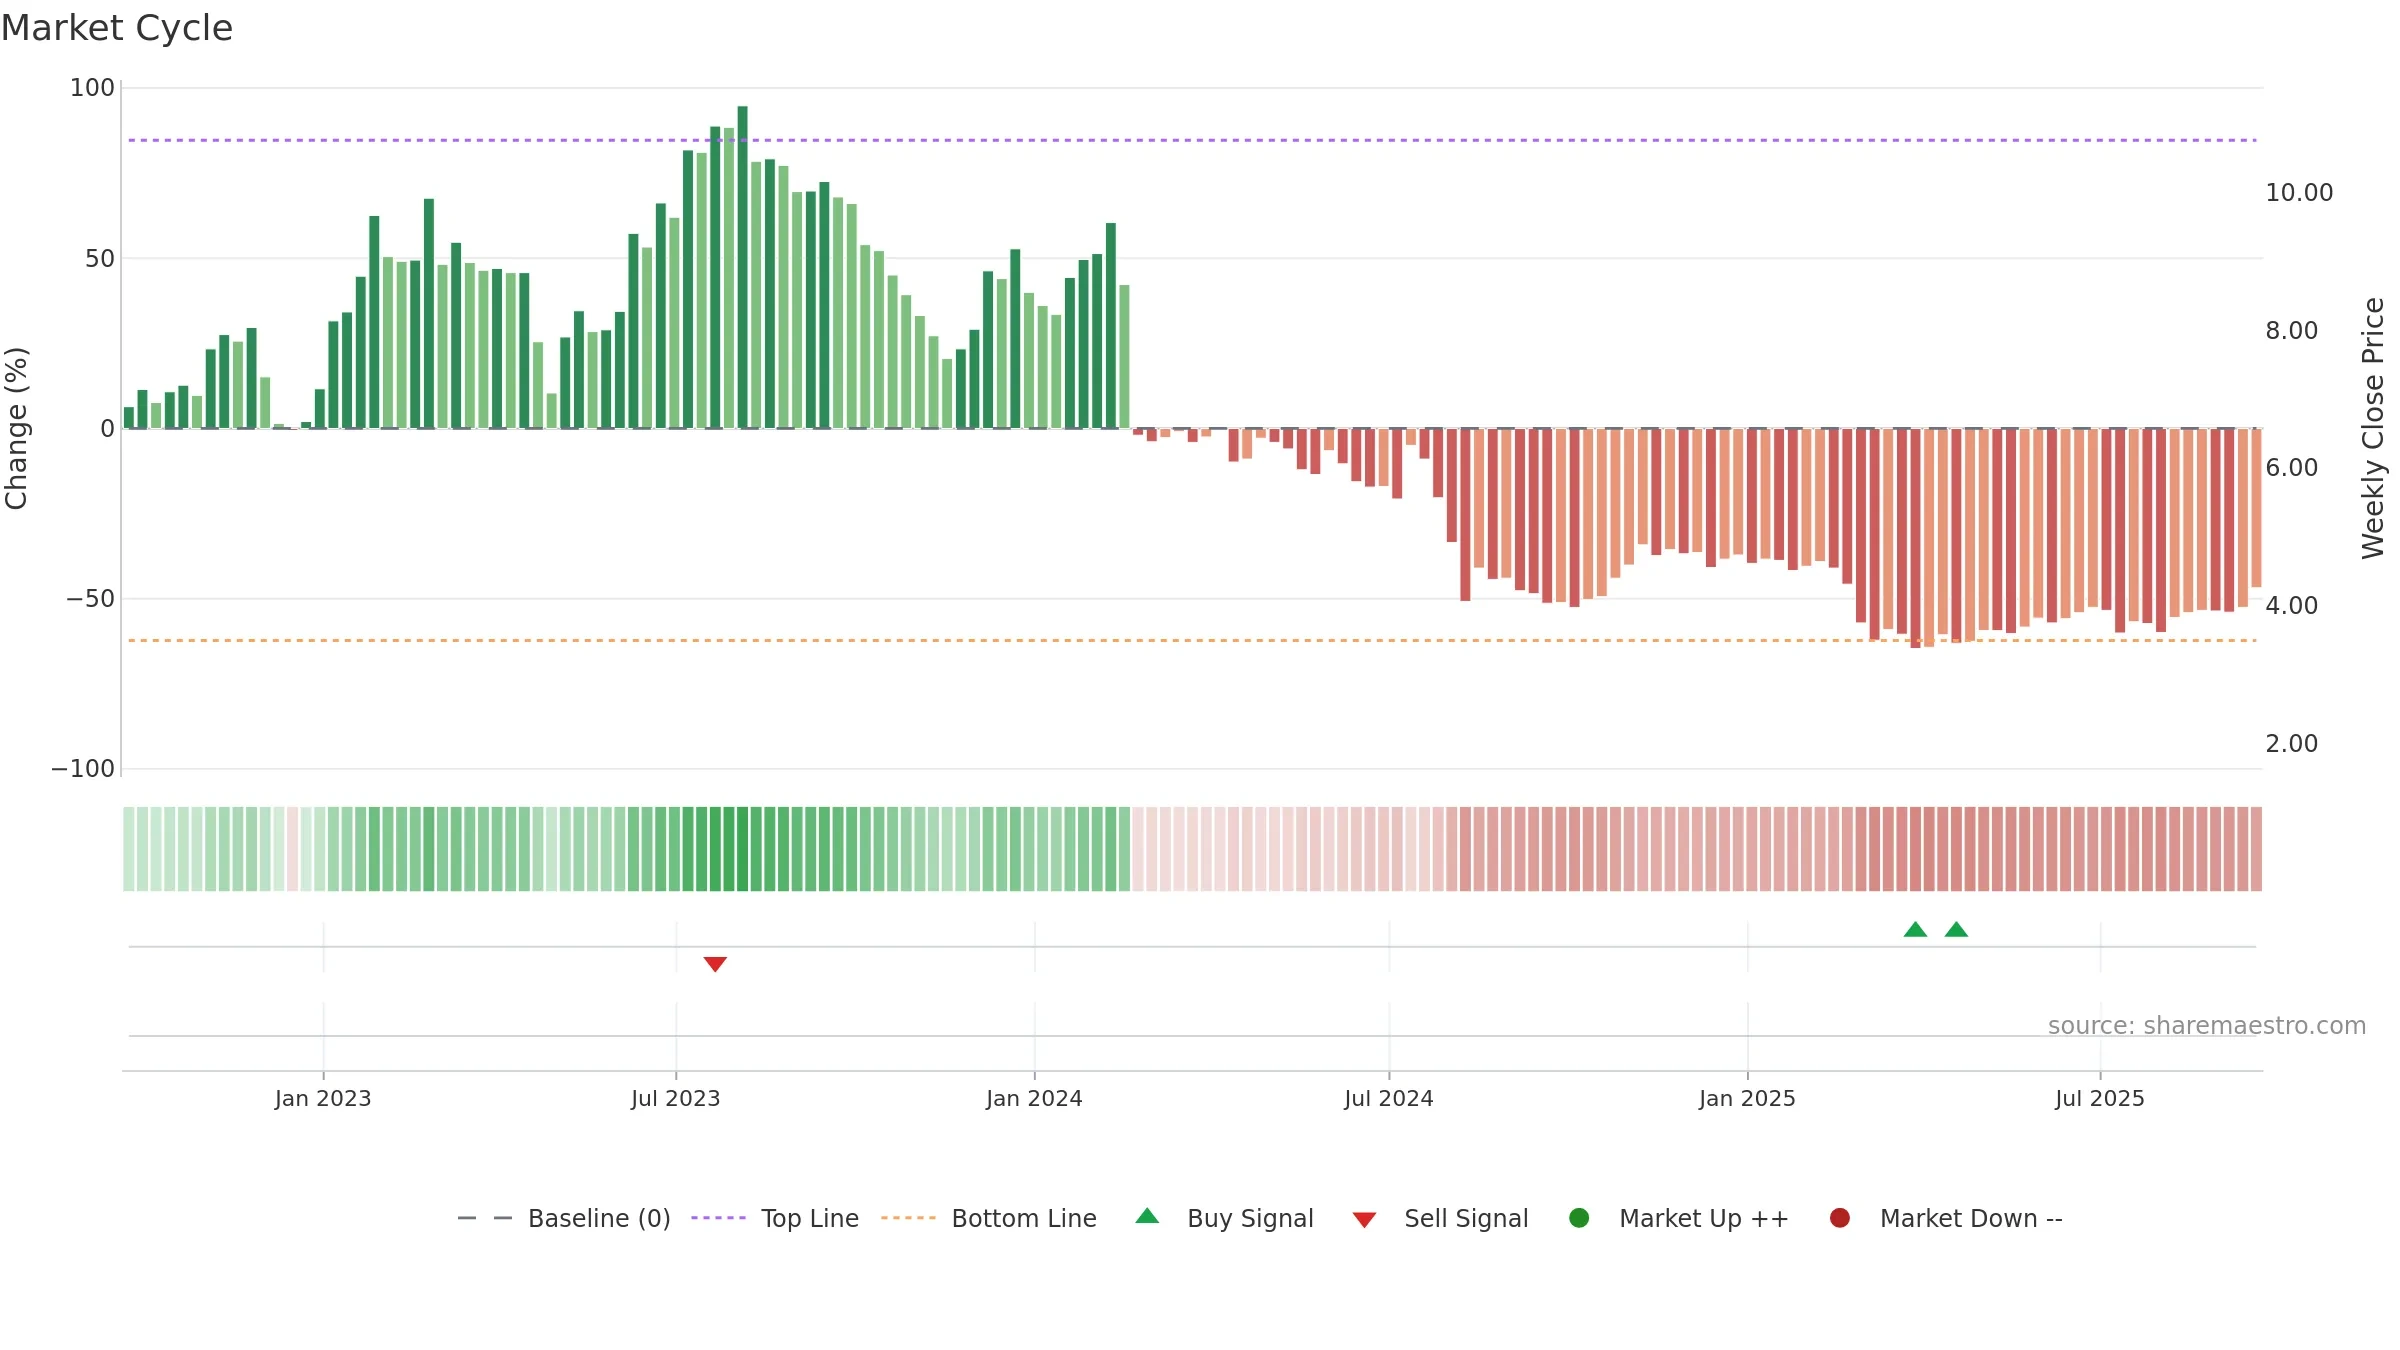2400x1350 pixels.
Task: Click the Jul 2025 axis label
Action: (x=2100, y=1098)
